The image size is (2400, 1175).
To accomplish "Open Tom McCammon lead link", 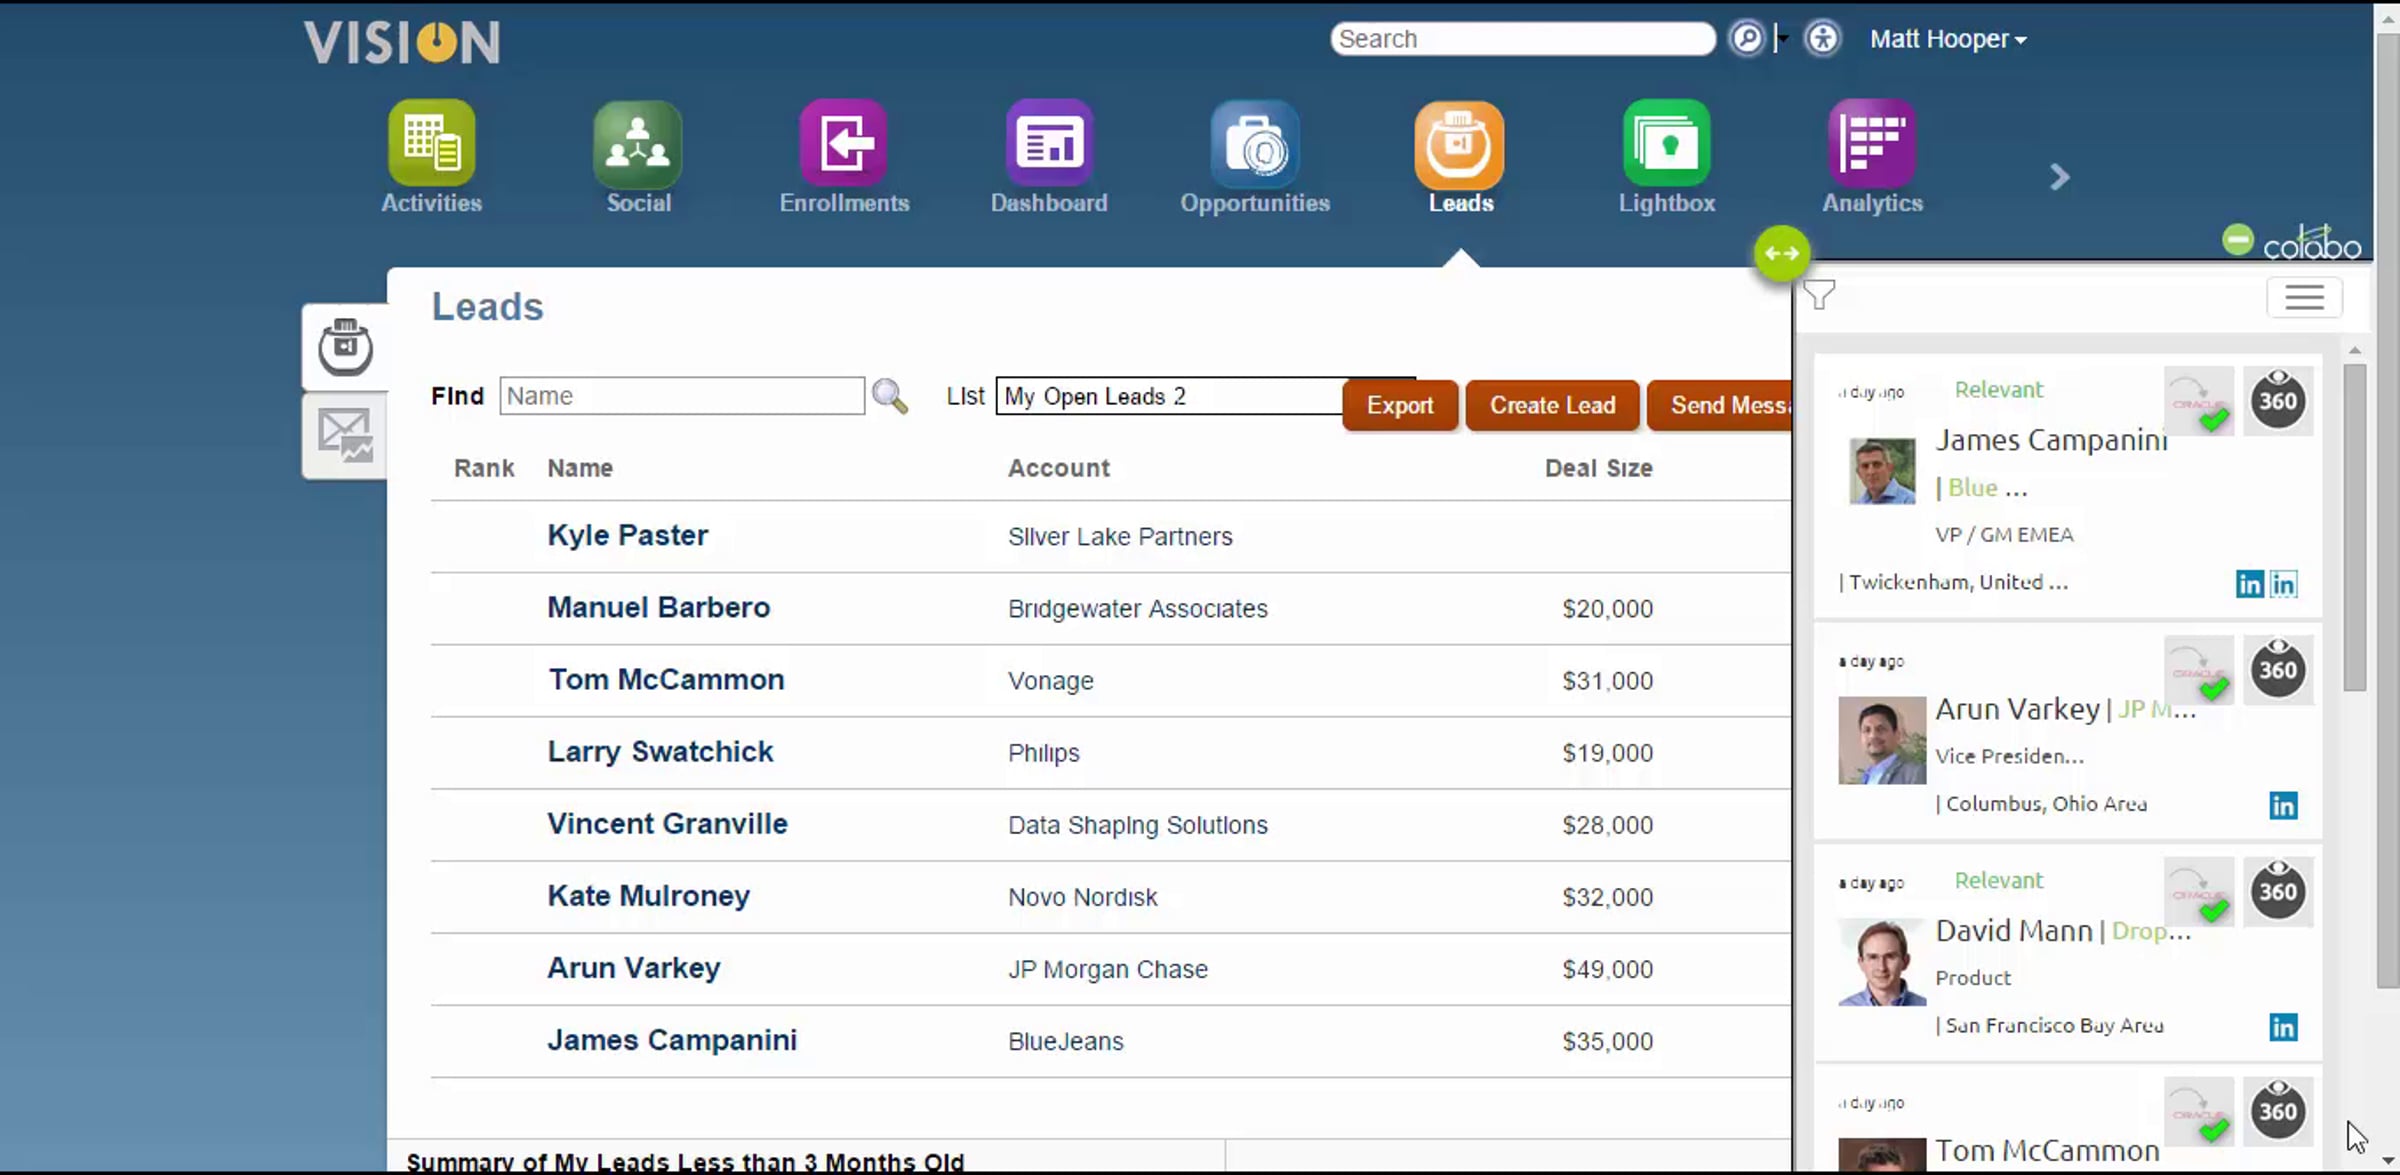I will pyautogui.click(x=666, y=680).
